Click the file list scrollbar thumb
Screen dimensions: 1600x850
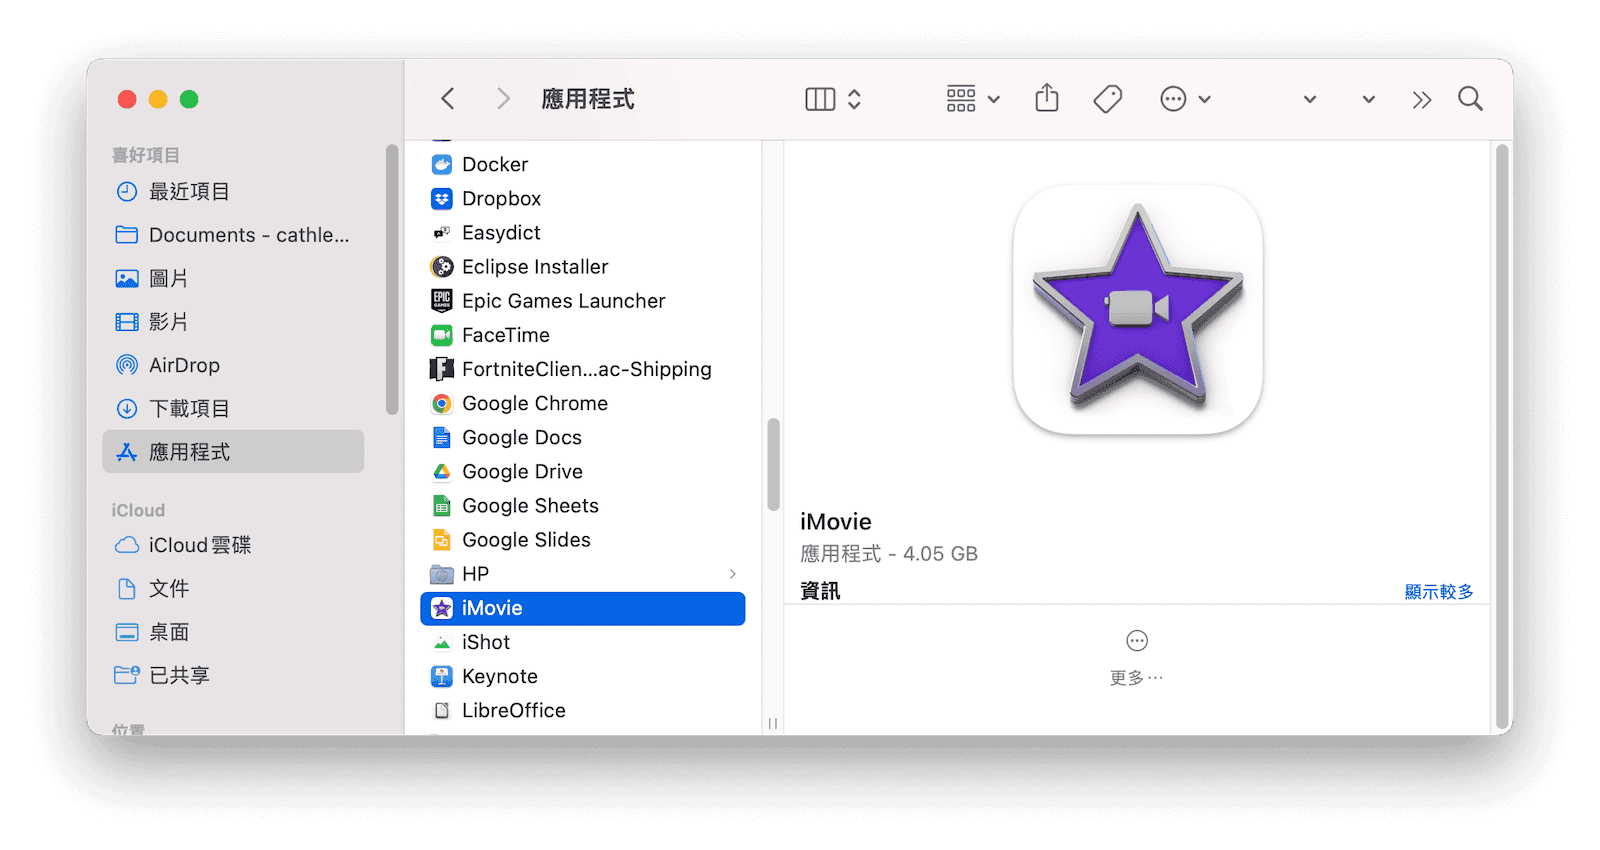(773, 464)
